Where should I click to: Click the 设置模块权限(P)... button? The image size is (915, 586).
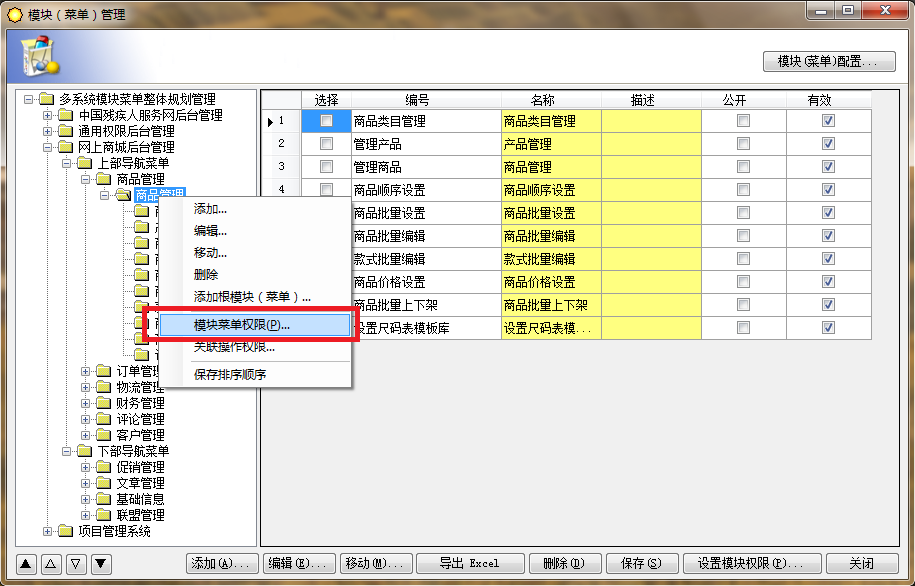752,564
